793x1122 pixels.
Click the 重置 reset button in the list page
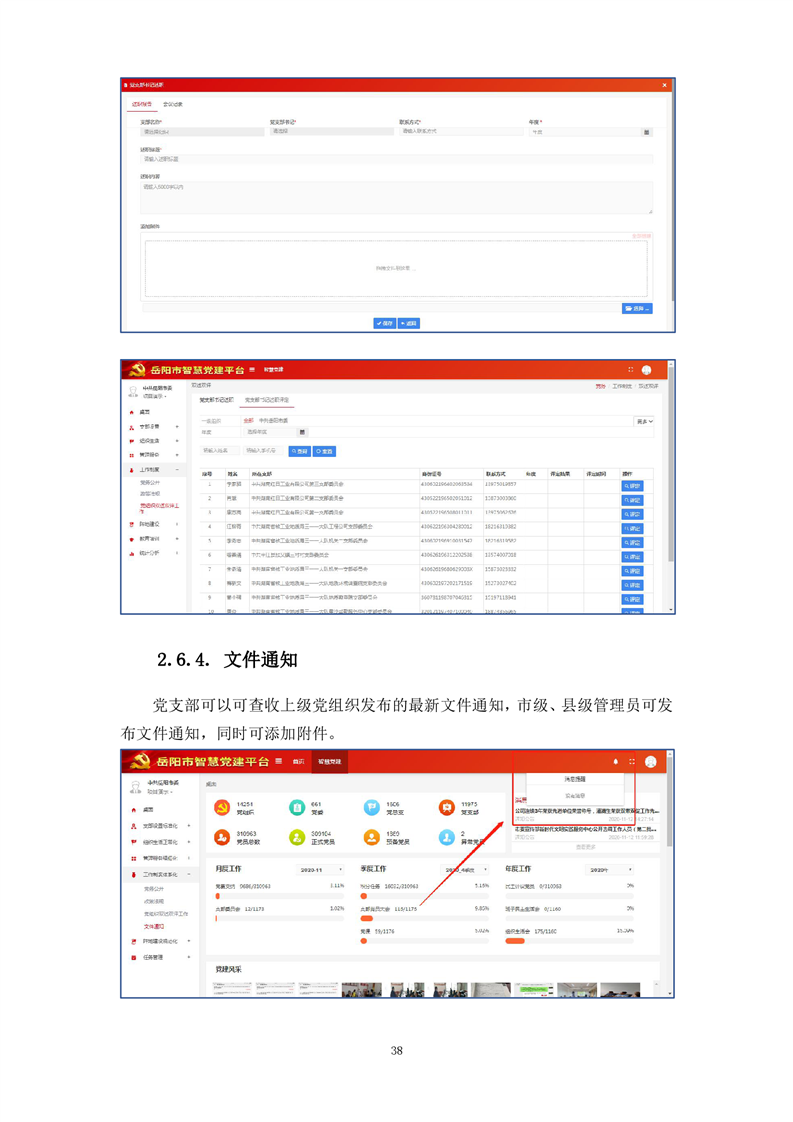point(324,452)
